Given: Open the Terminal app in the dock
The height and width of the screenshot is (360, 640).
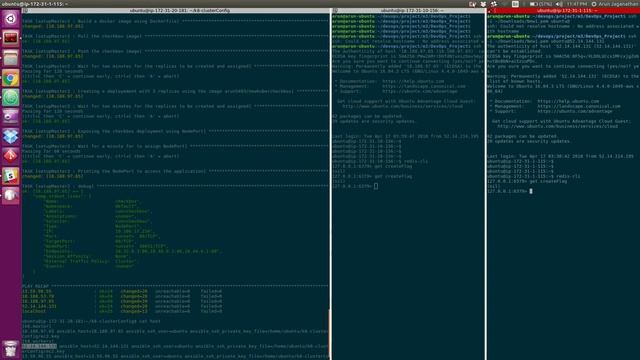Looking at the screenshot, I should click(11, 38).
